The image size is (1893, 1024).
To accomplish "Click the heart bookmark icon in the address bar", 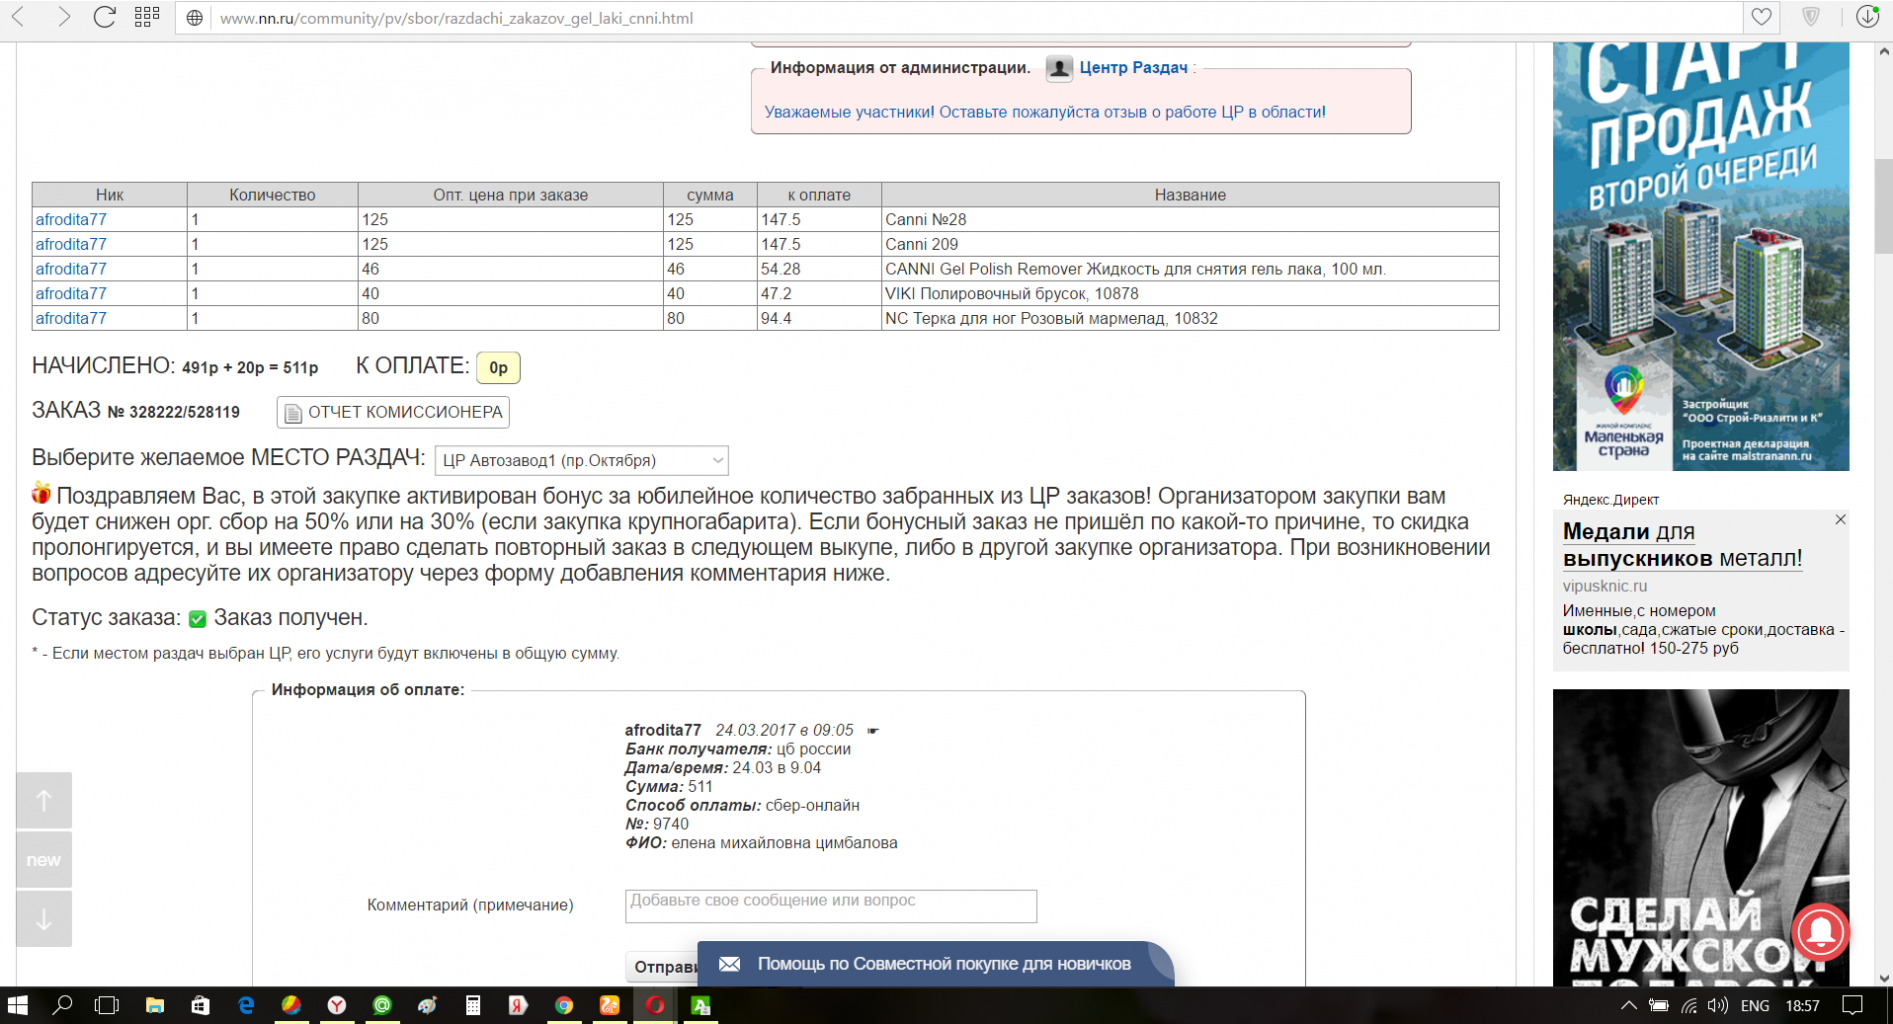I will [1761, 17].
